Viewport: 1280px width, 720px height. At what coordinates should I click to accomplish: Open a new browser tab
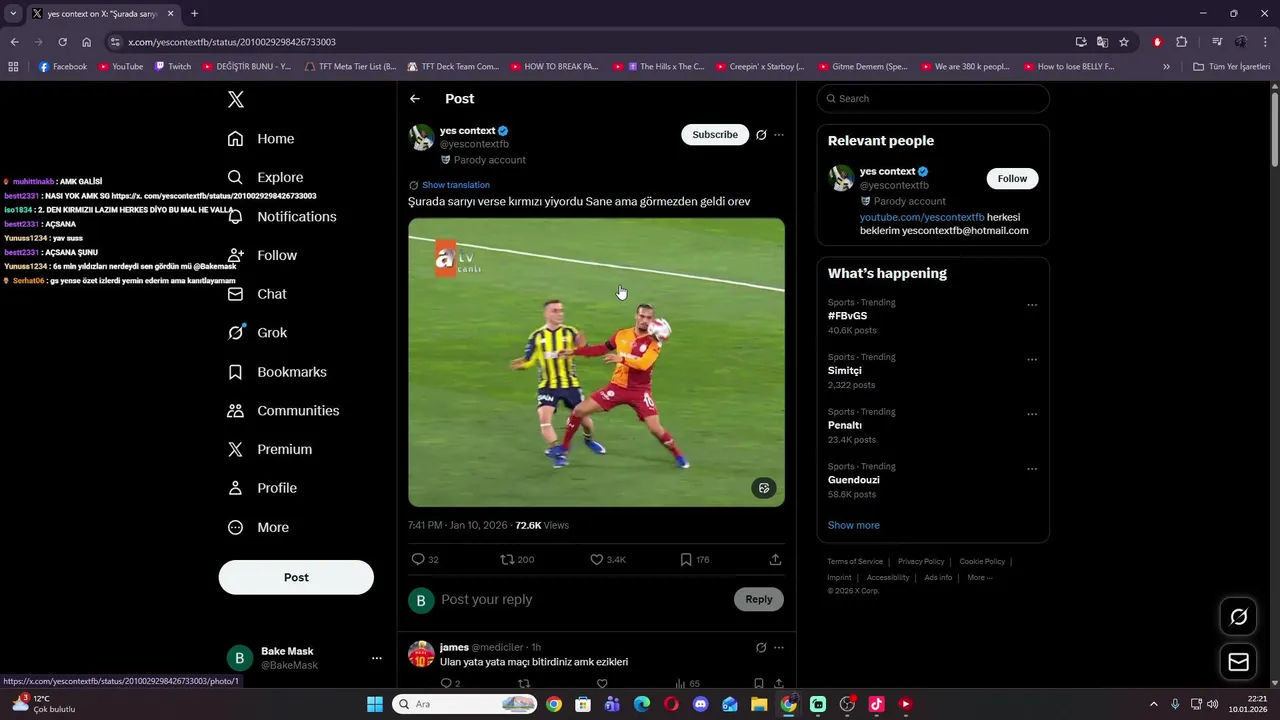pos(194,14)
